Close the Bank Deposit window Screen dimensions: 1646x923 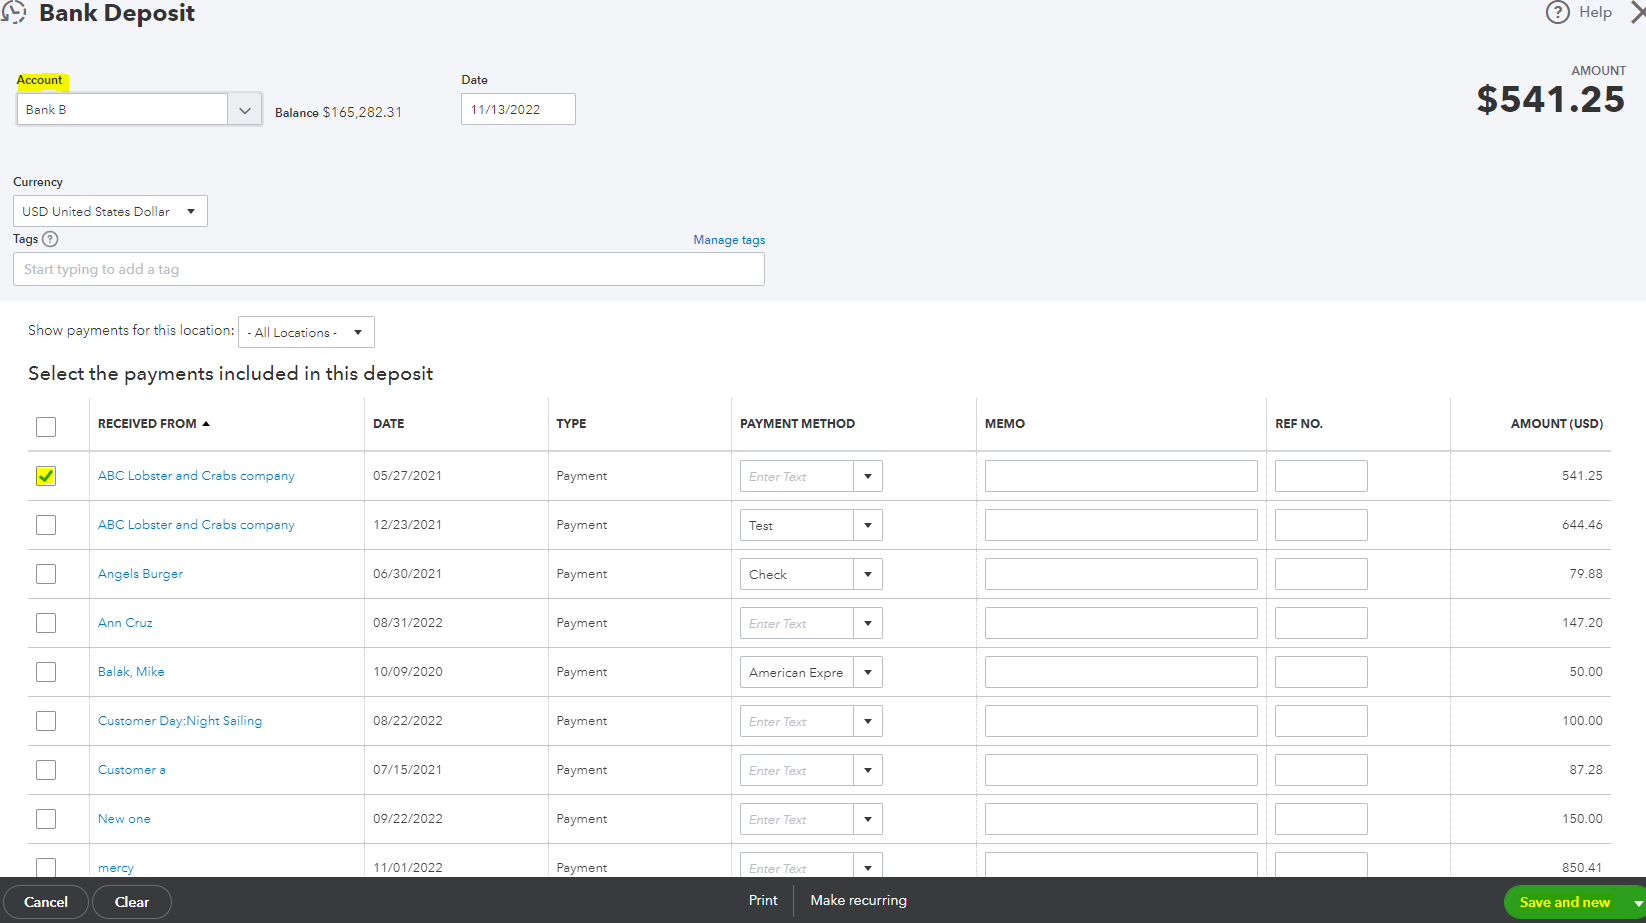pyautogui.click(x=1637, y=12)
